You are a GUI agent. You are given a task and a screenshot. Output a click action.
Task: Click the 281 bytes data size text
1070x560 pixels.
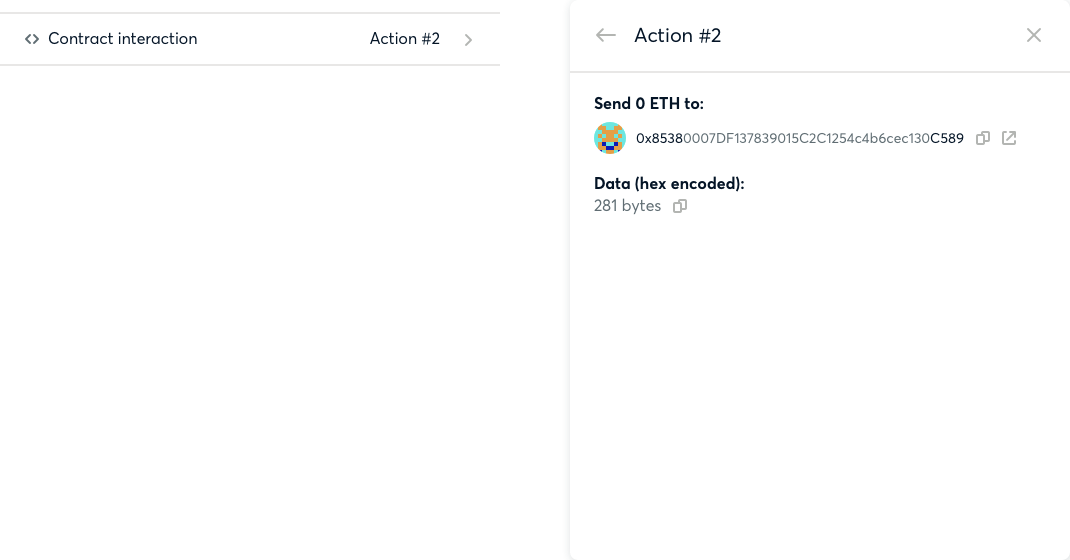click(x=627, y=206)
